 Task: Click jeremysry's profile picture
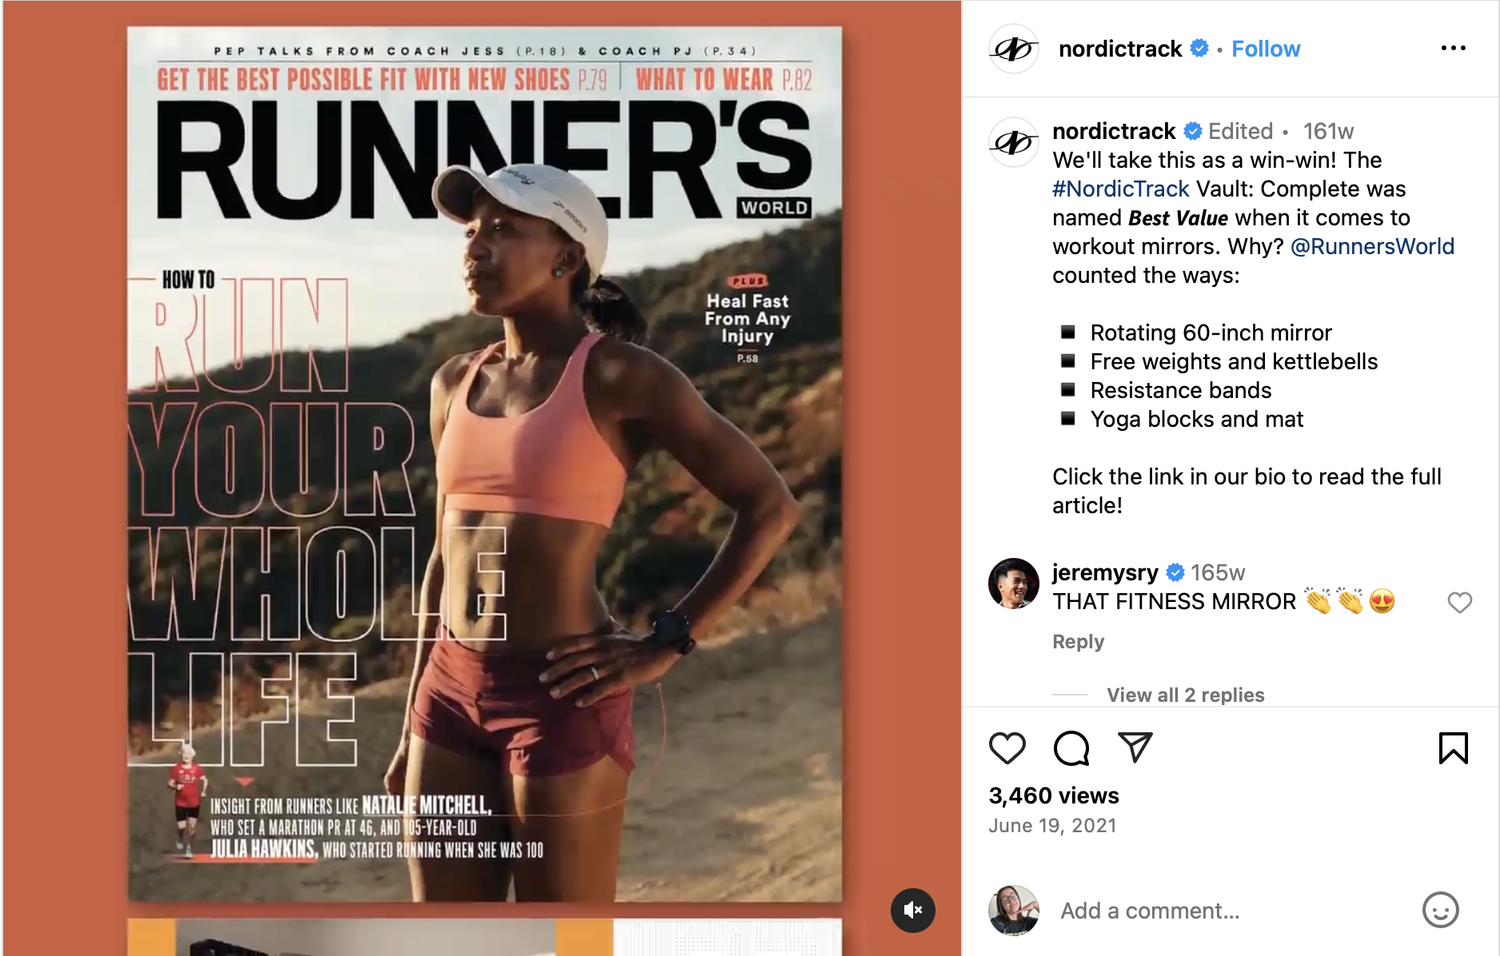(1014, 584)
